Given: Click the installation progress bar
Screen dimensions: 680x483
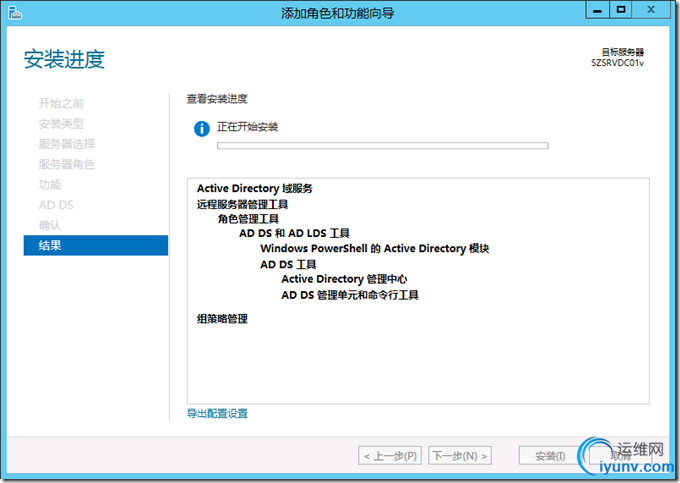Looking at the screenshot, I should click(382, 146).
